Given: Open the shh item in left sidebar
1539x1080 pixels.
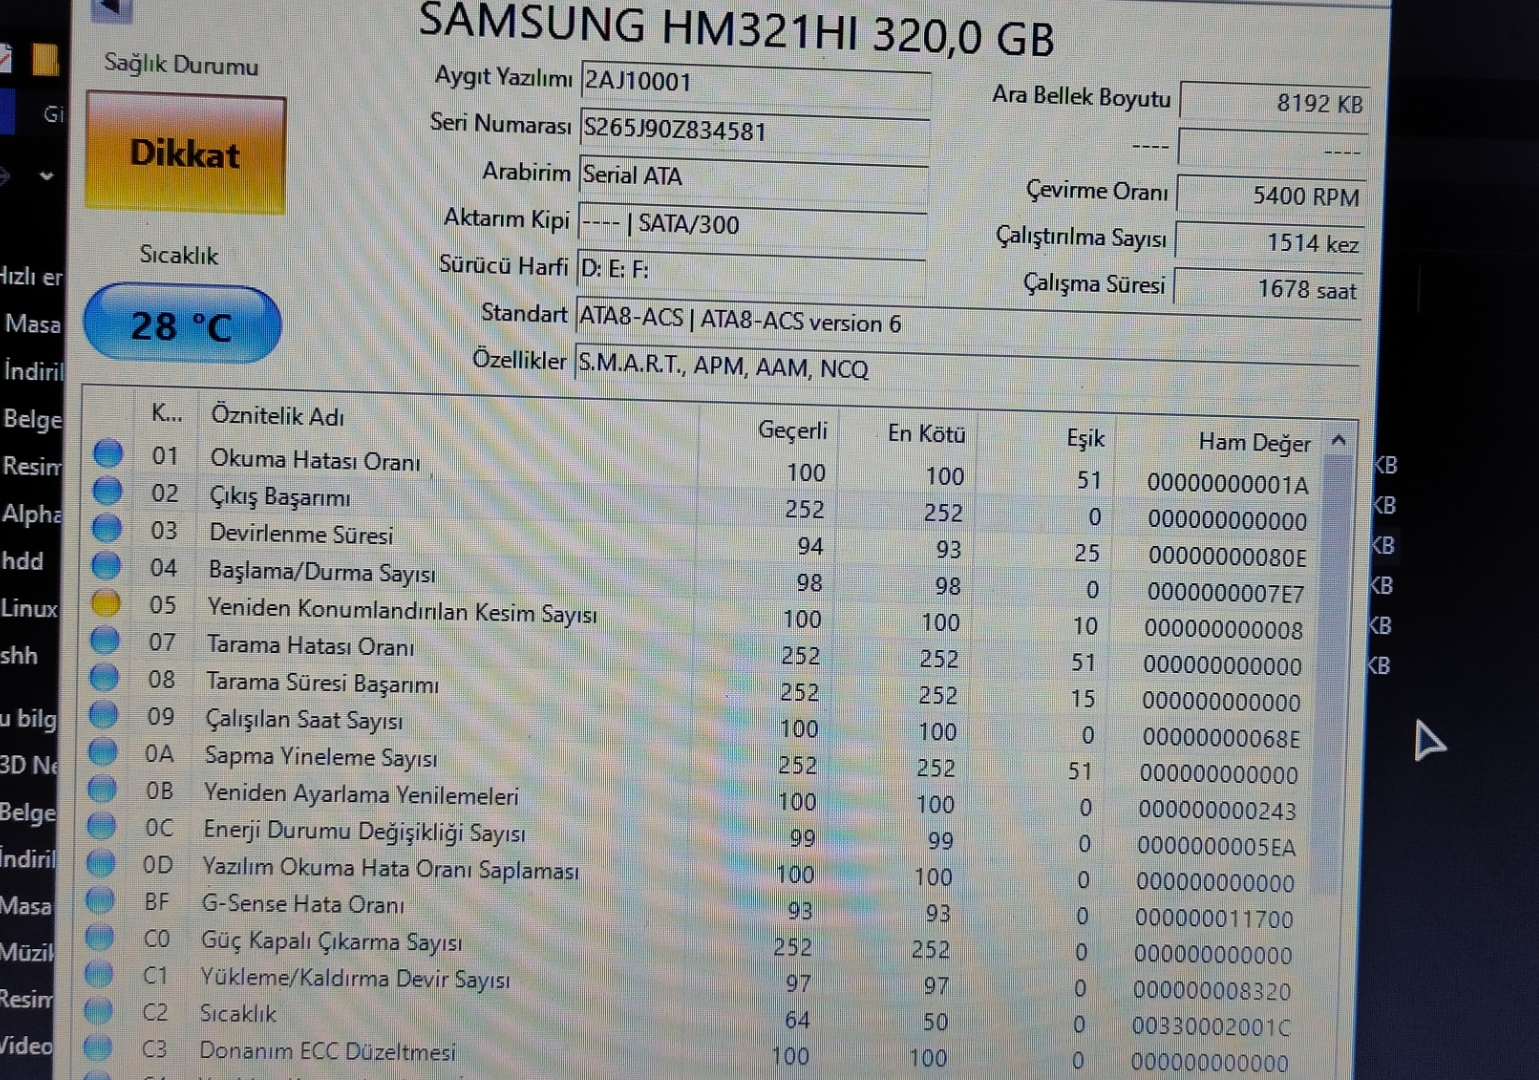Looking at the screenshot, I should click(19, 655).
